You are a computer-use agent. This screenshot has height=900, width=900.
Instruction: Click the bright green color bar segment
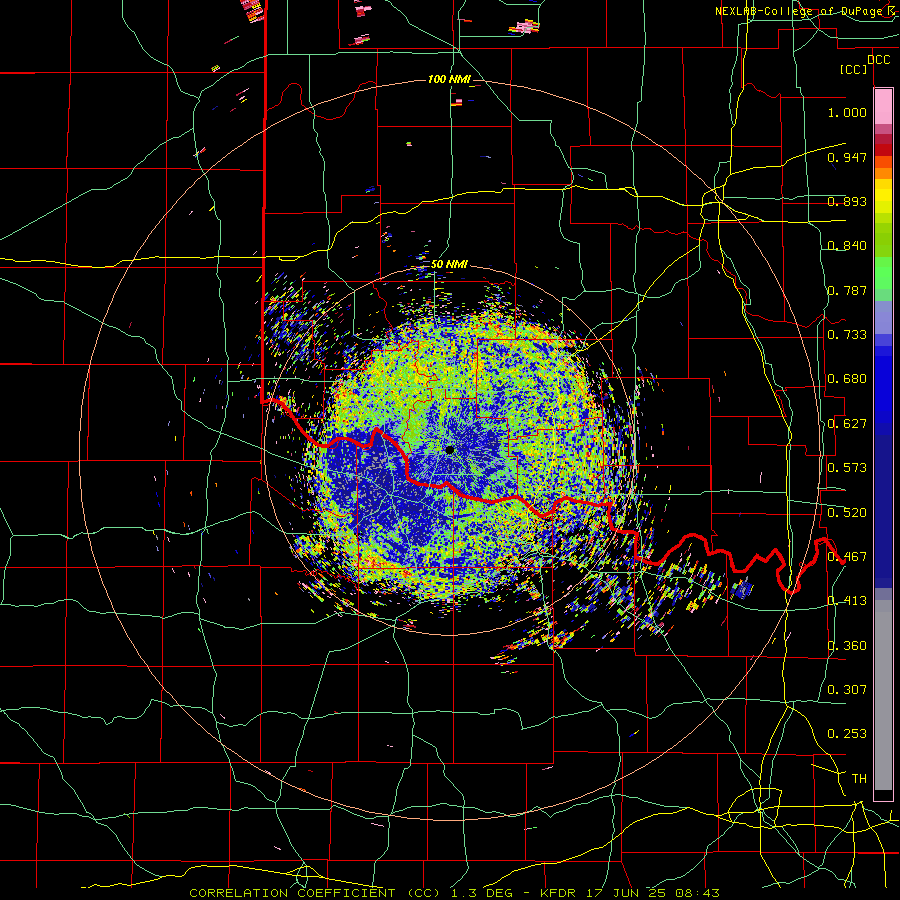pyautogui.click(x=883, y=273)
